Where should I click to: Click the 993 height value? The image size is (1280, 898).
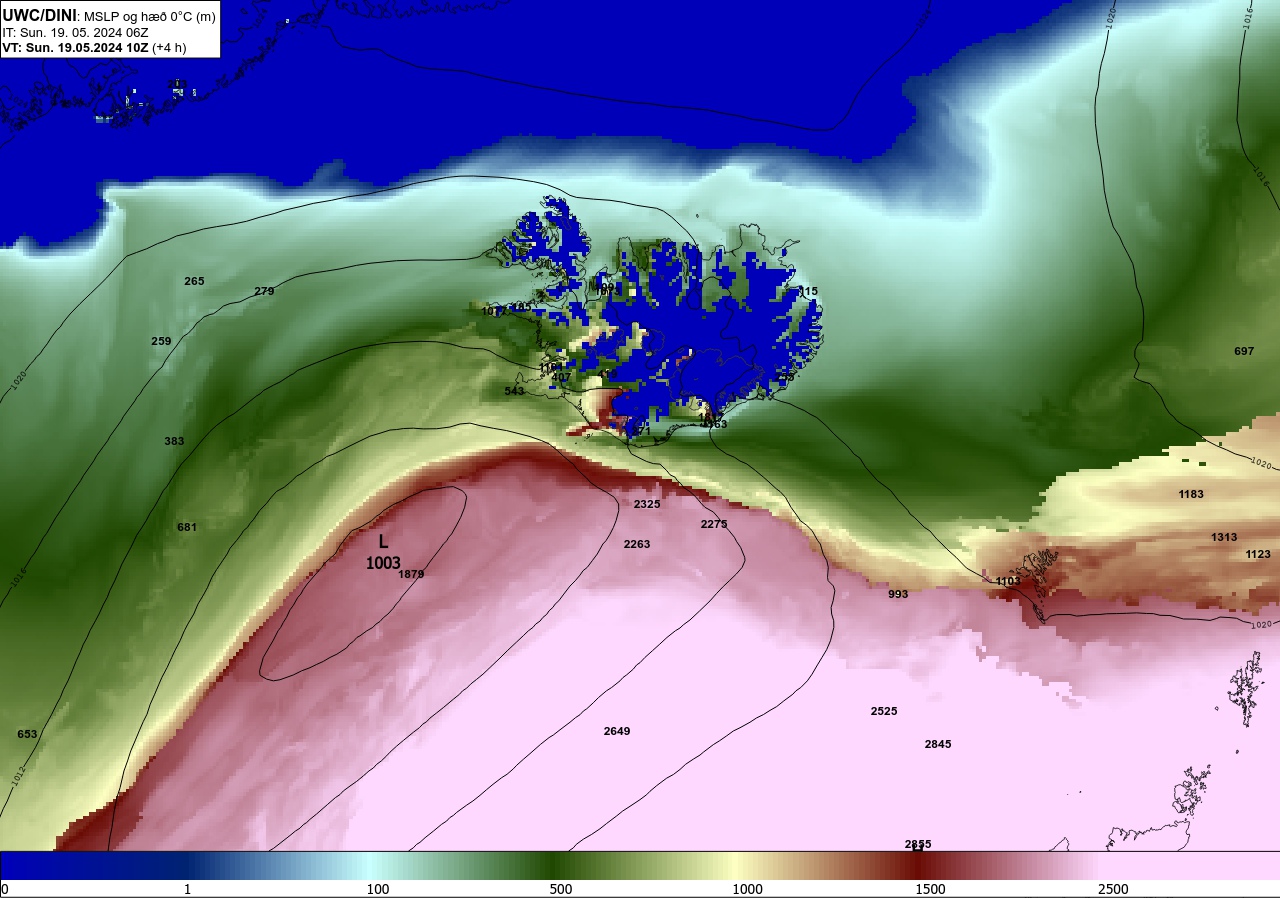click(898, 594)
